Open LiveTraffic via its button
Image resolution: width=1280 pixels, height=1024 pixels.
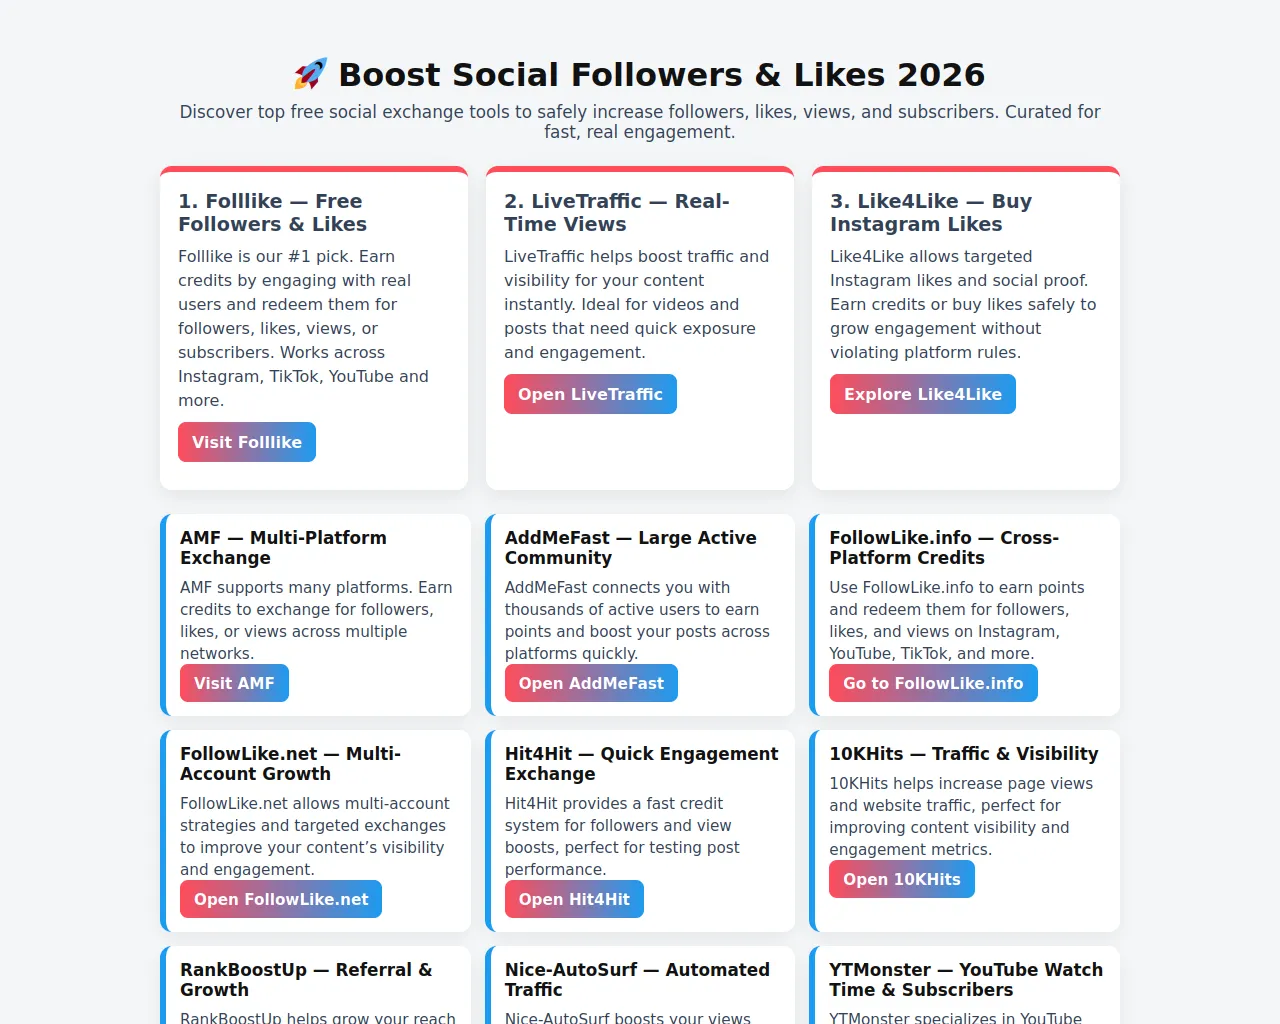(590, 394)
